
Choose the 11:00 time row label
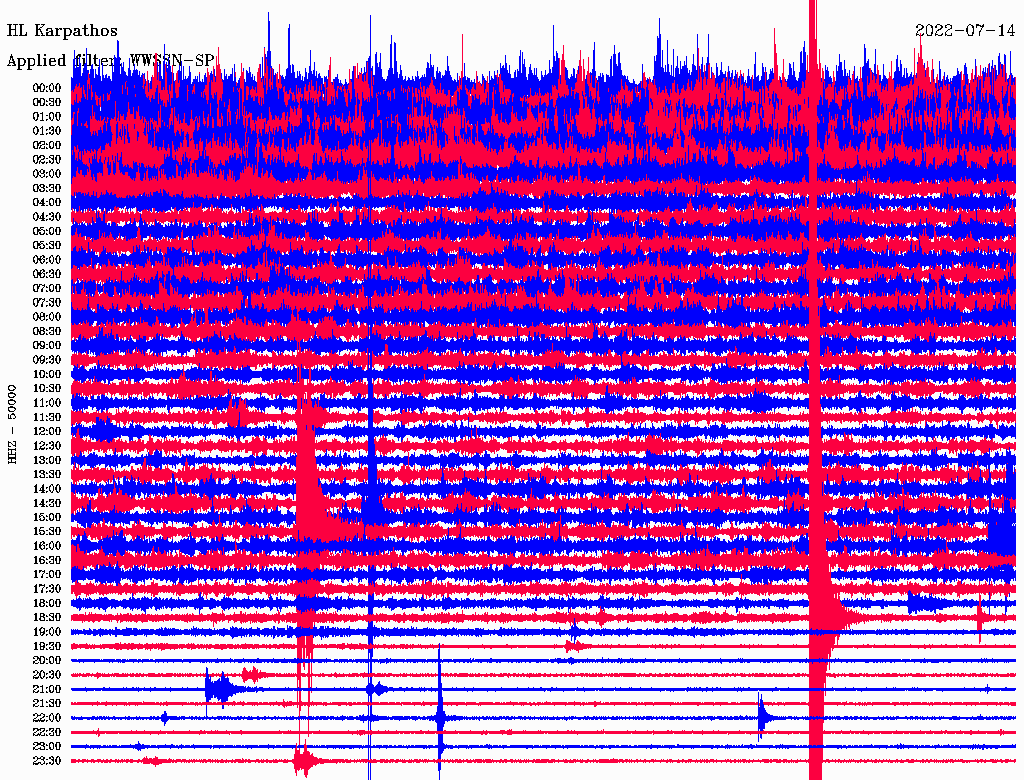[47, 403]
